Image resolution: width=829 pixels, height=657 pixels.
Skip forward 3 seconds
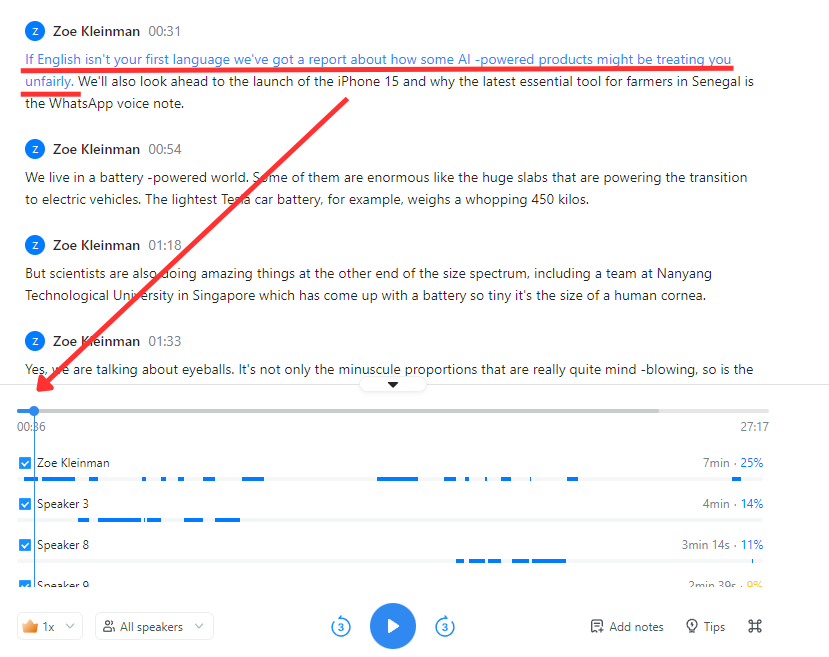point(445,627)
